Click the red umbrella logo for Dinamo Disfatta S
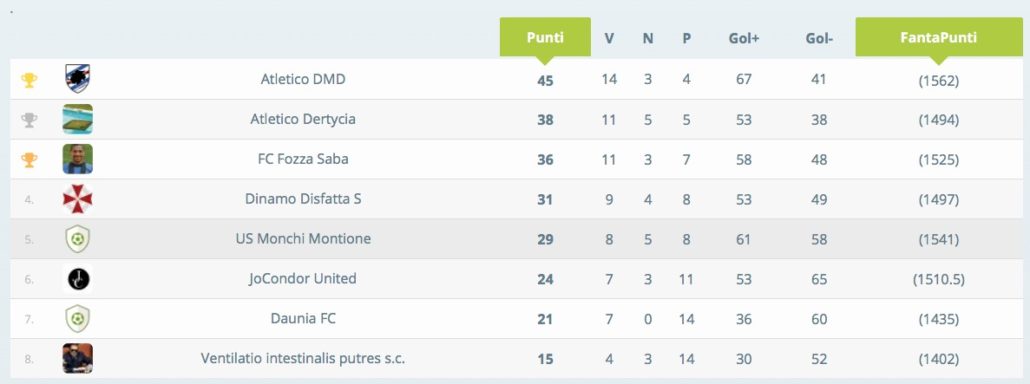The width and height of the screenshot is (1030, 384). click(x=78, y=199)
